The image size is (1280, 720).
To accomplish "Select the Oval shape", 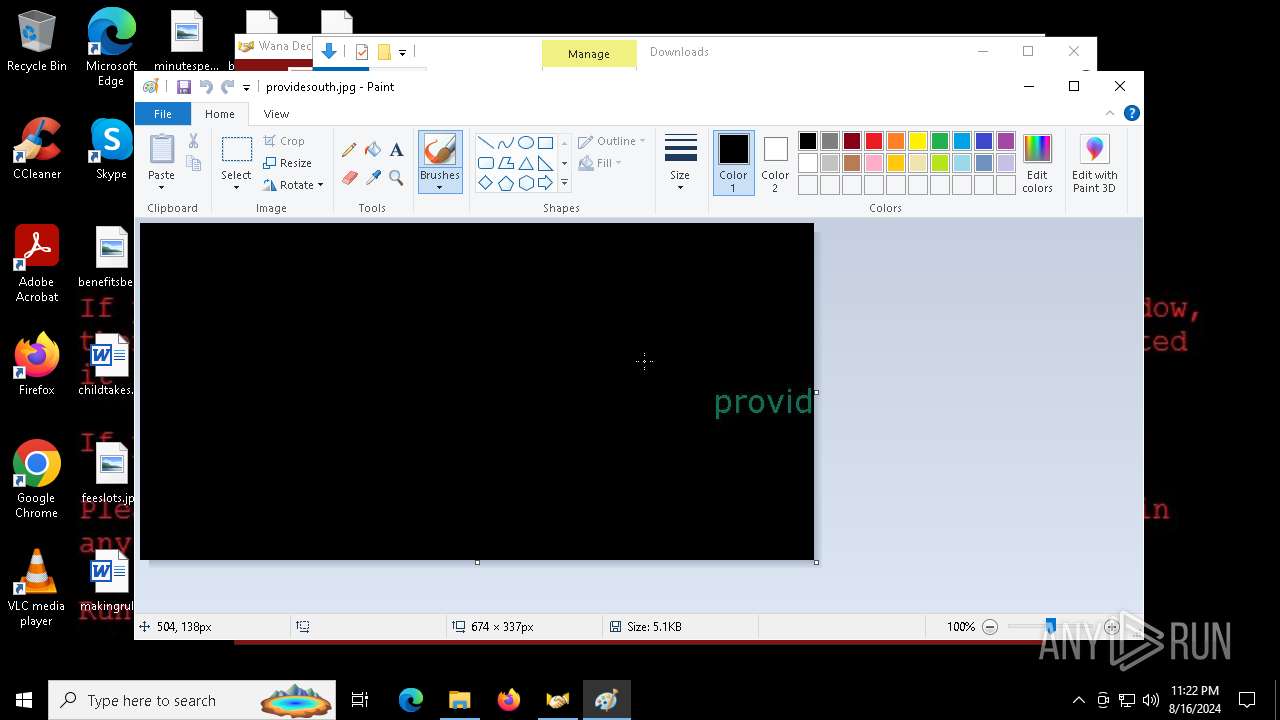I will pos(525,143).
